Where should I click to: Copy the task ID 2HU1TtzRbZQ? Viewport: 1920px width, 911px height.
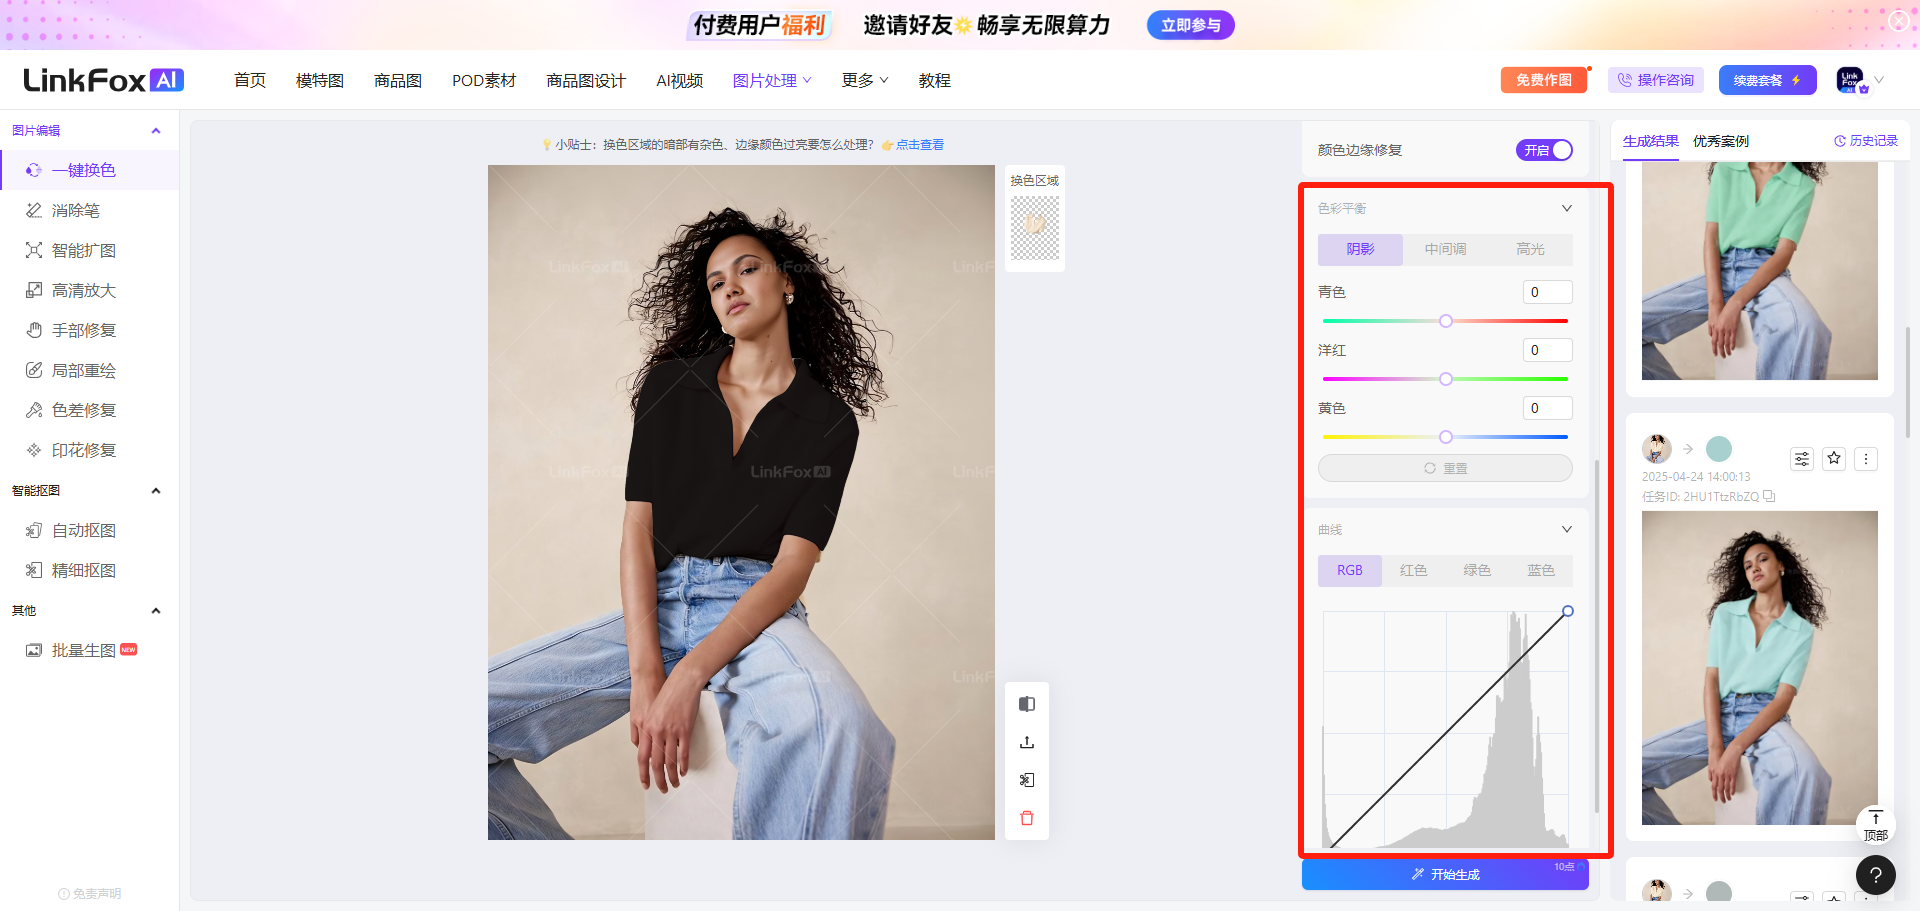1769,496
